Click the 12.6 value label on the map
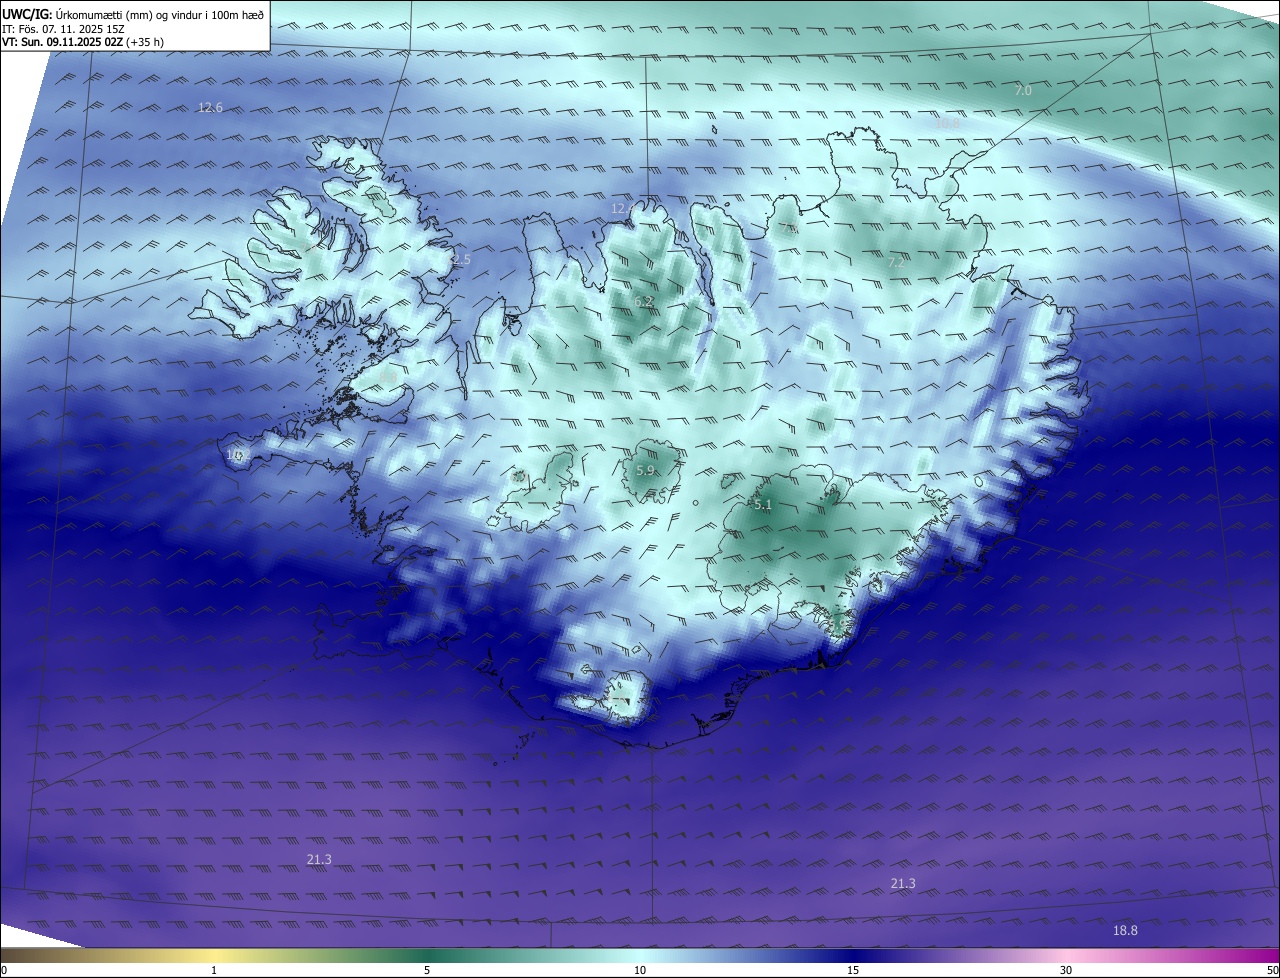 pyautogui.click(x=210, y=107)
